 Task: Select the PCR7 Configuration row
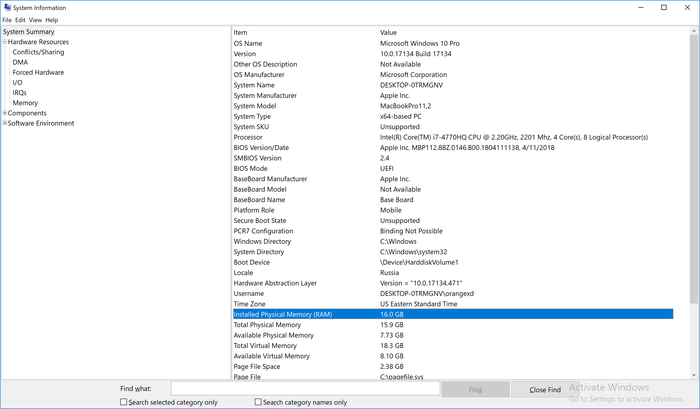click(453, 231)
